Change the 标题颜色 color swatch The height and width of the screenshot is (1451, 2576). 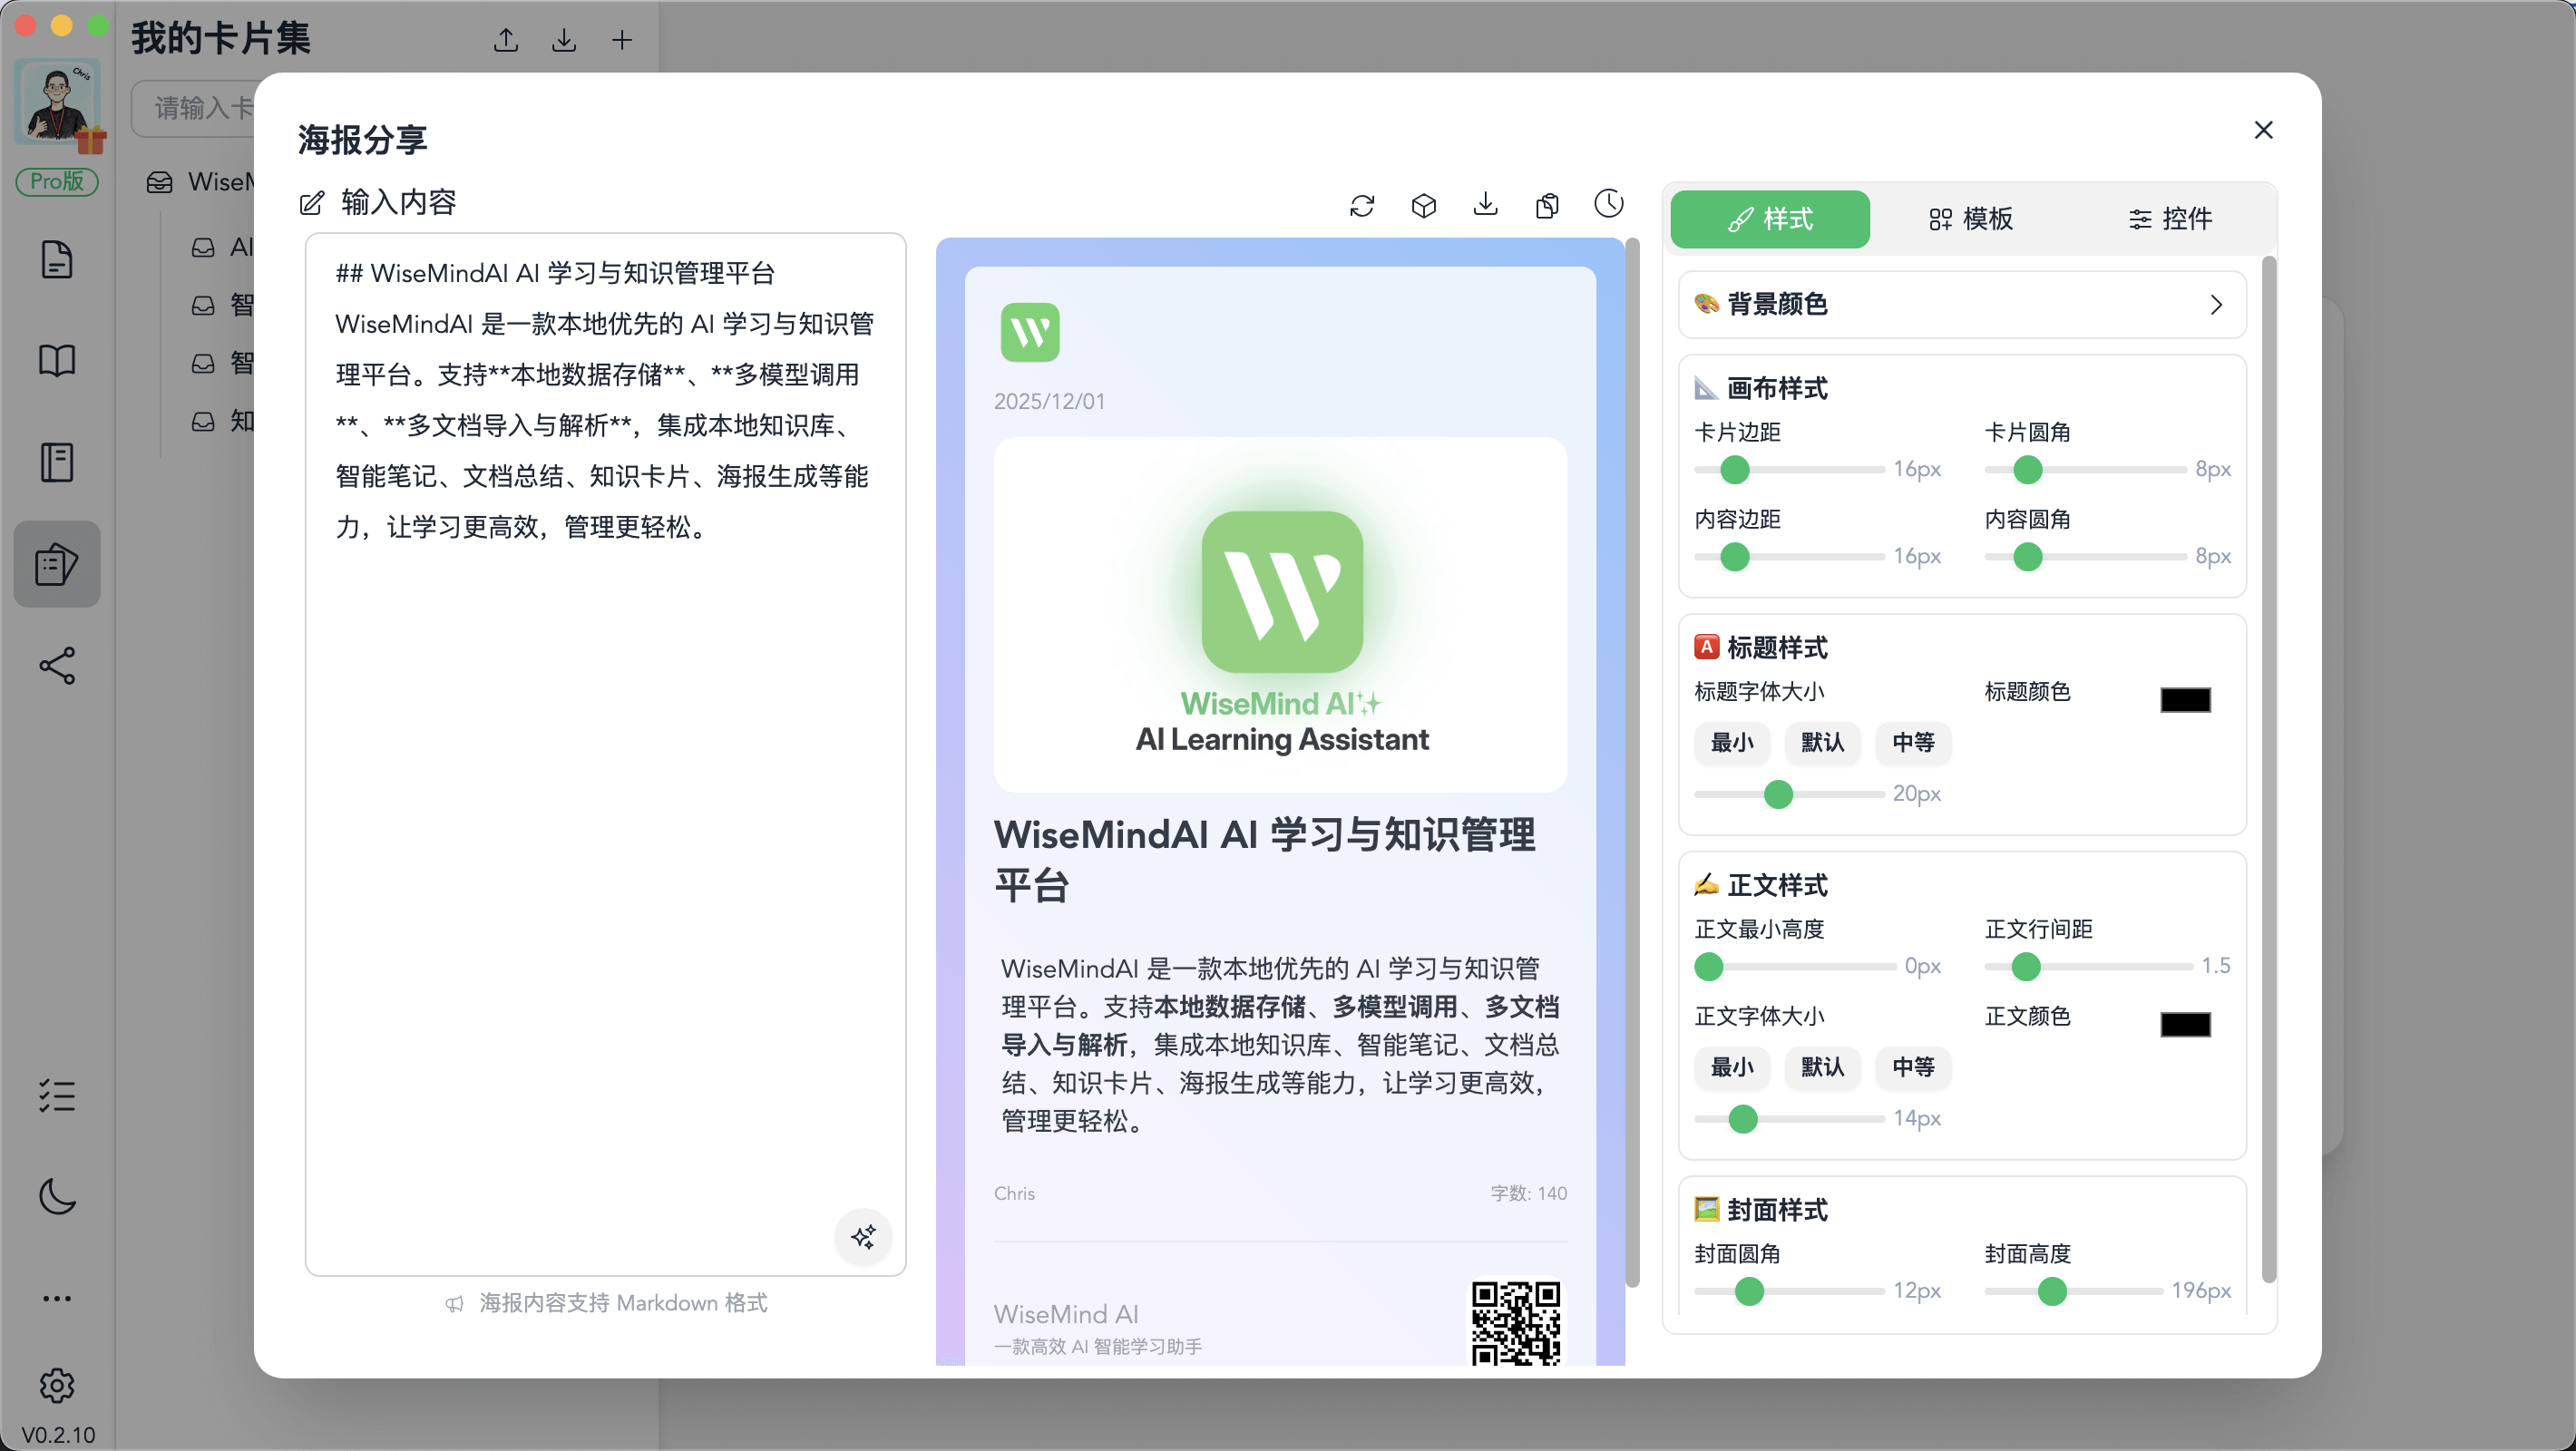[2186, 699]
